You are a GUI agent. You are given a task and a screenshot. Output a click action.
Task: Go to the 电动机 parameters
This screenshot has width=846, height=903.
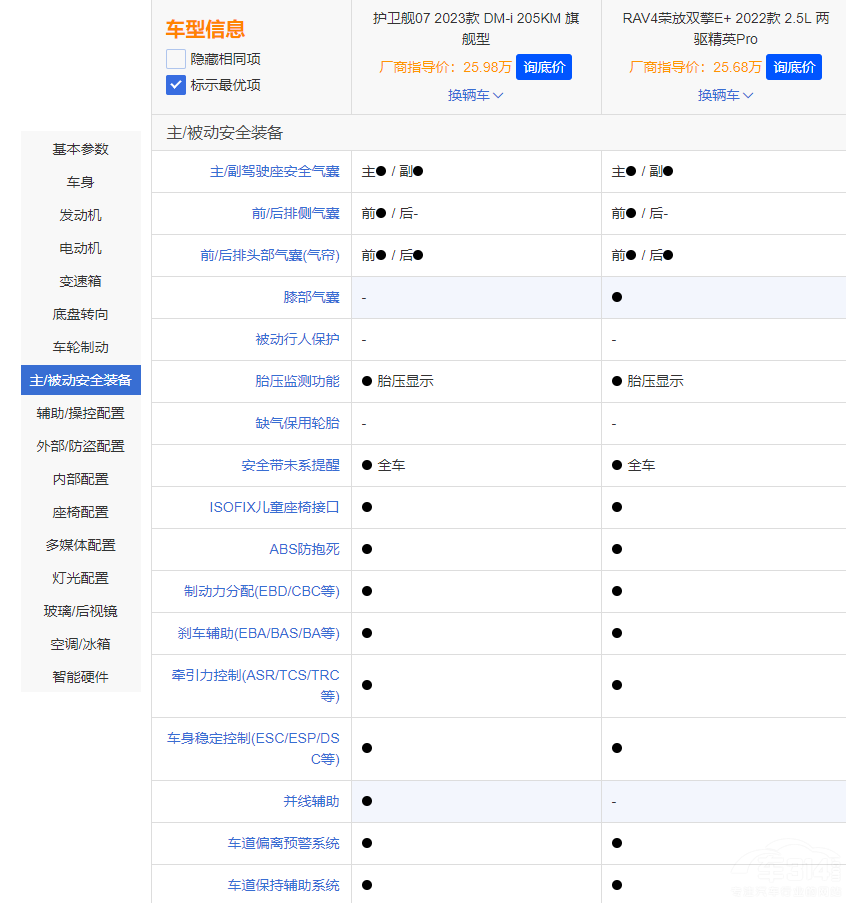(80, 248)
